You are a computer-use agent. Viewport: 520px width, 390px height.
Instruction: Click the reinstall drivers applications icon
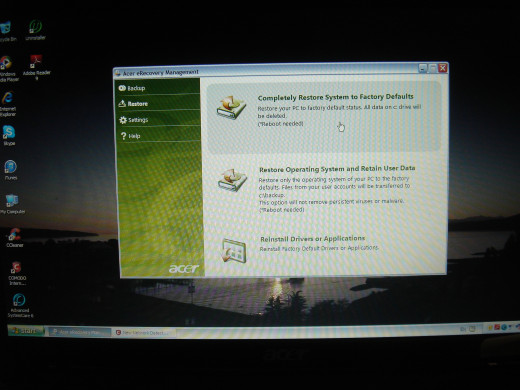[234, 251]
